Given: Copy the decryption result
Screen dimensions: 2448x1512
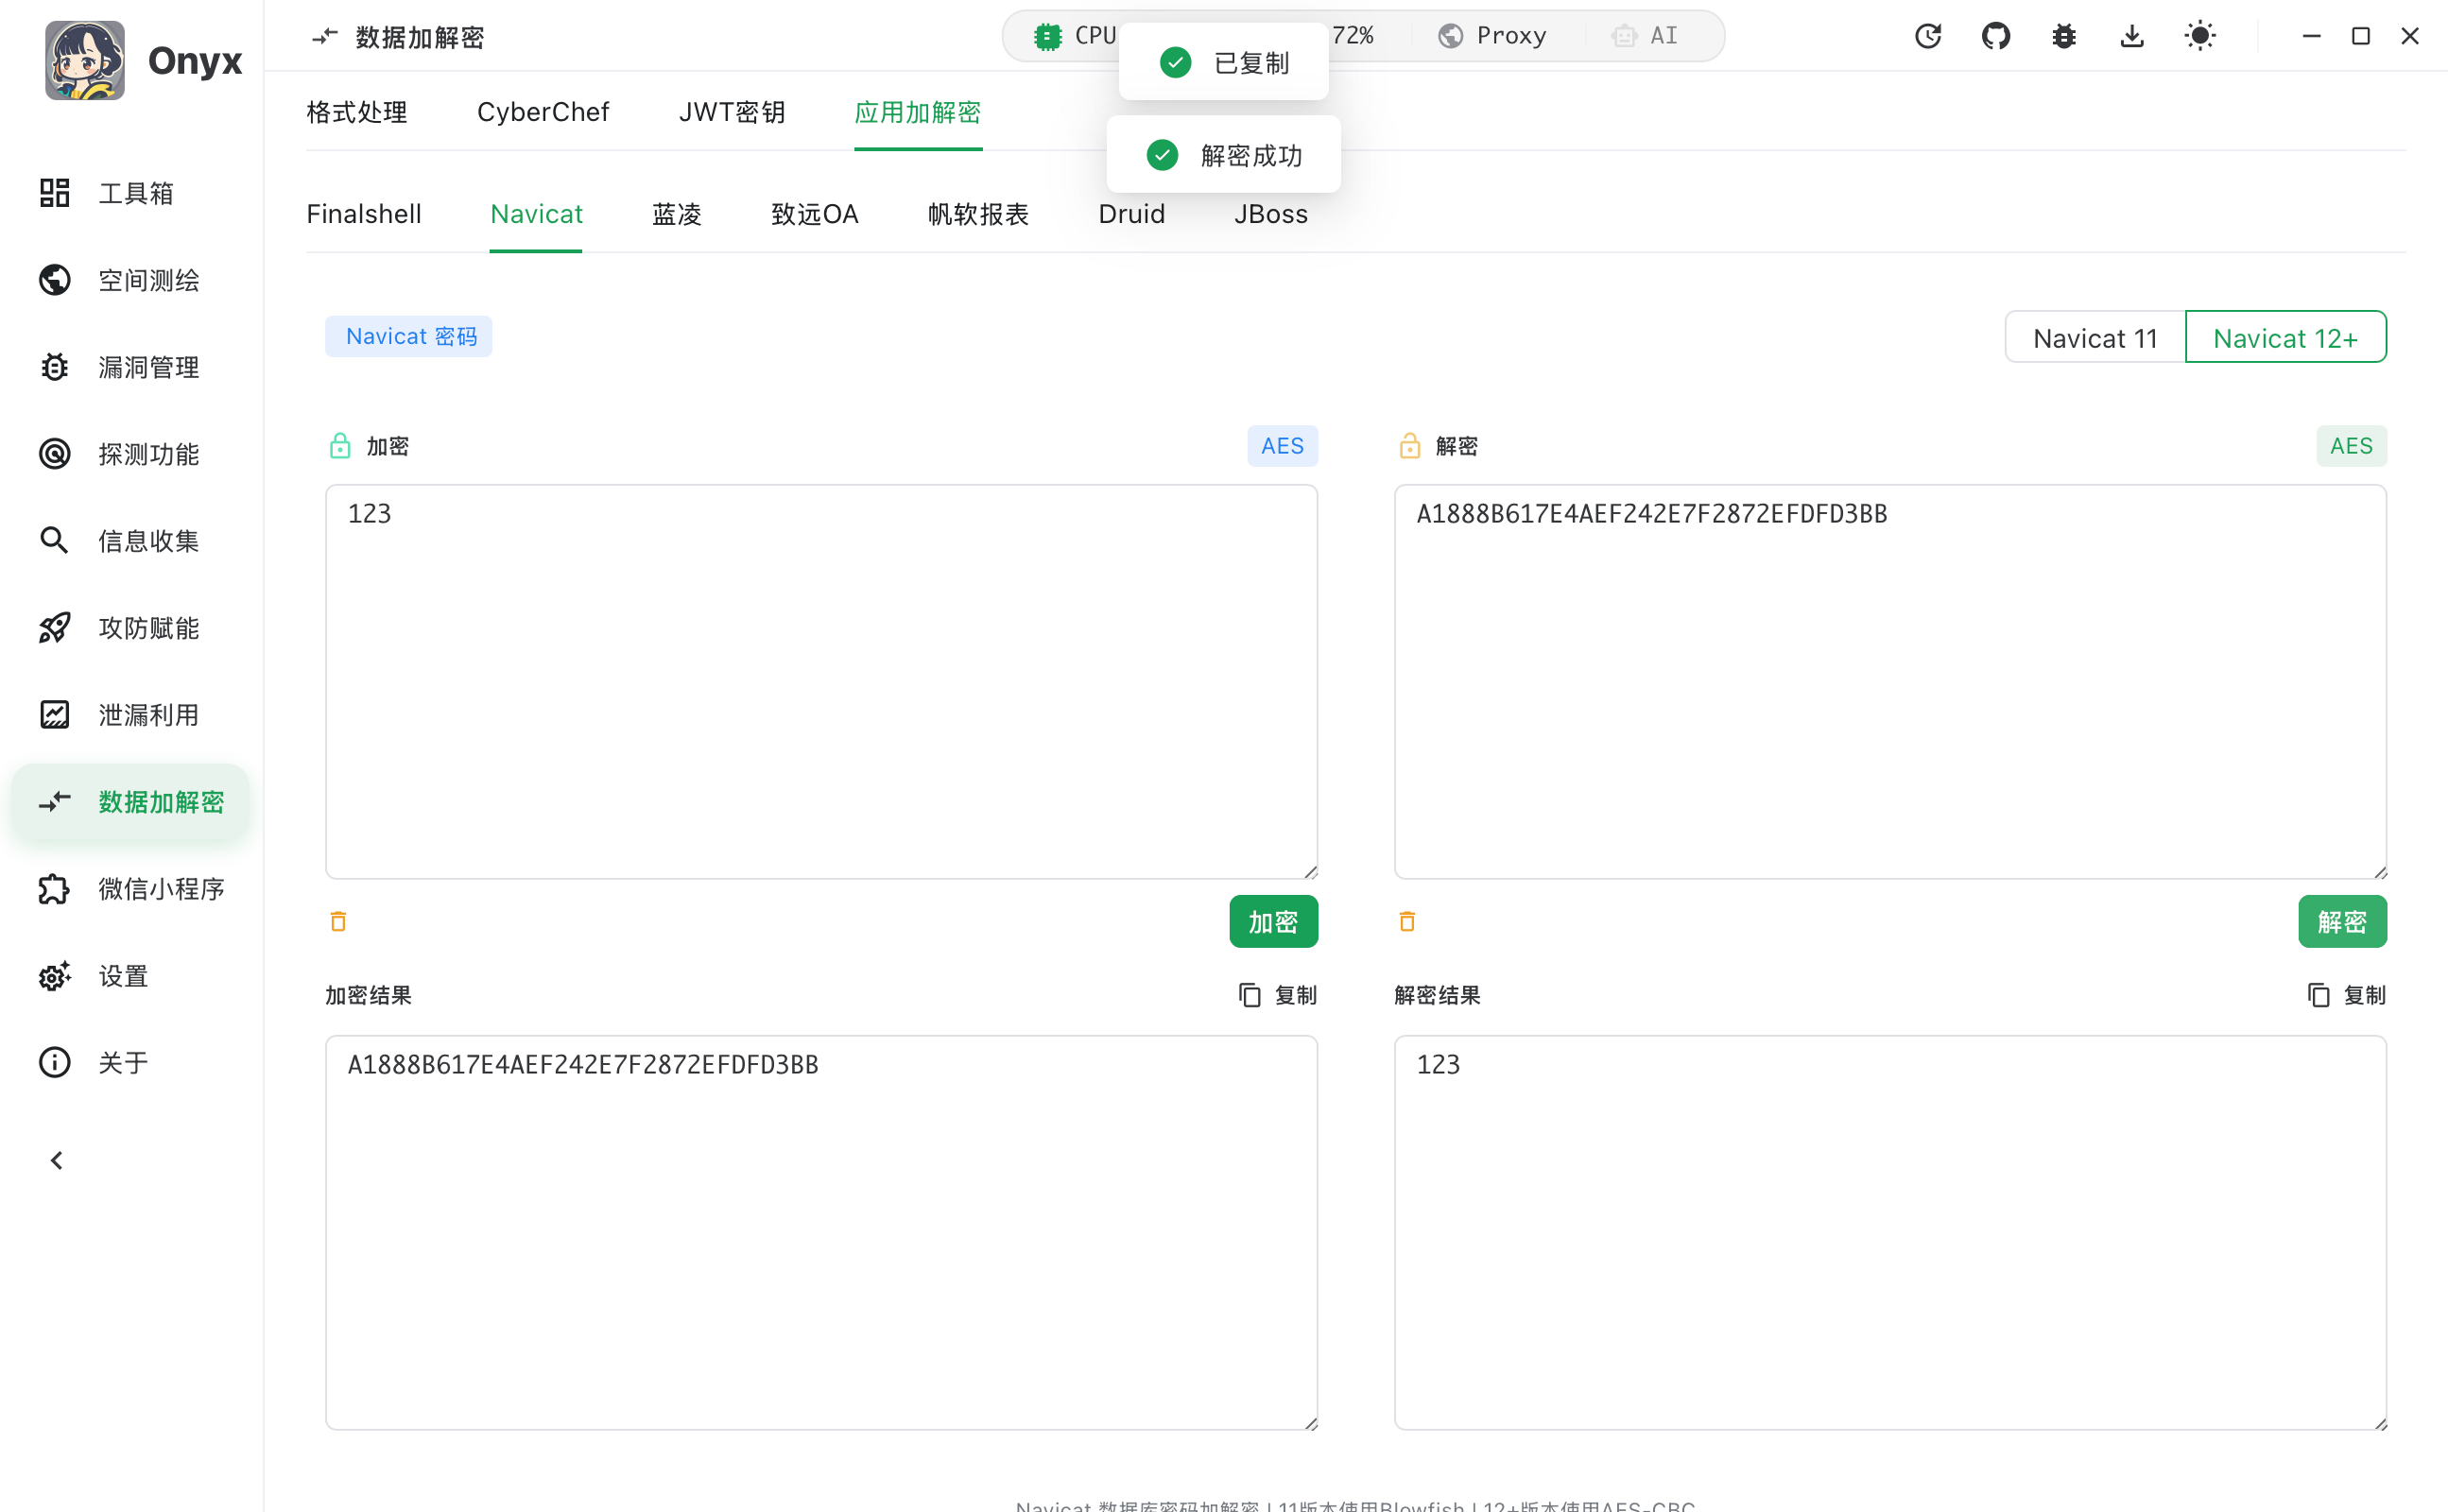Looking at the screenshot, I should (2346, 995).
